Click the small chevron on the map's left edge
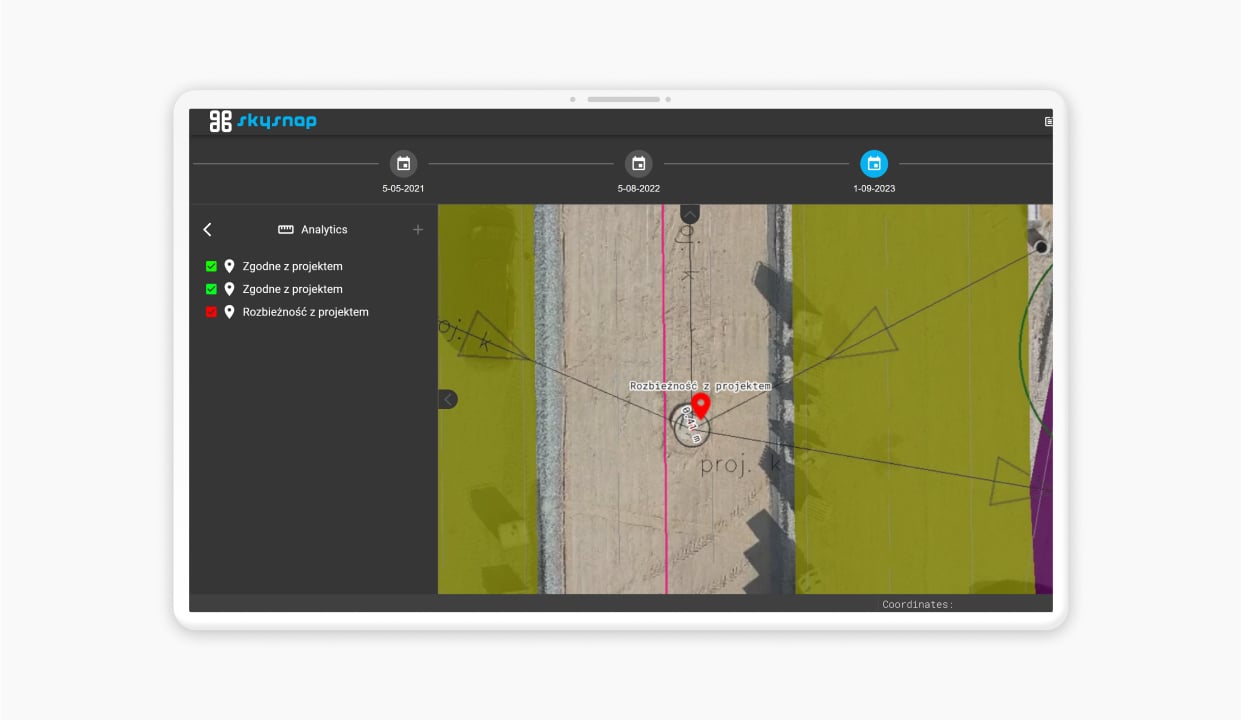1241x720 pixels. 447,399
